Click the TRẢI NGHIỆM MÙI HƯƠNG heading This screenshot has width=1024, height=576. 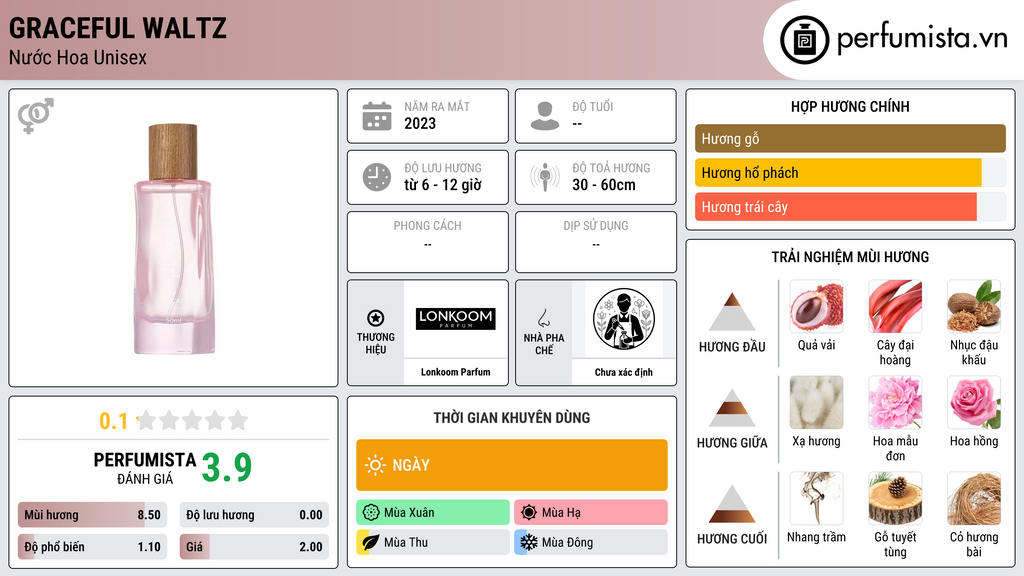850,257
